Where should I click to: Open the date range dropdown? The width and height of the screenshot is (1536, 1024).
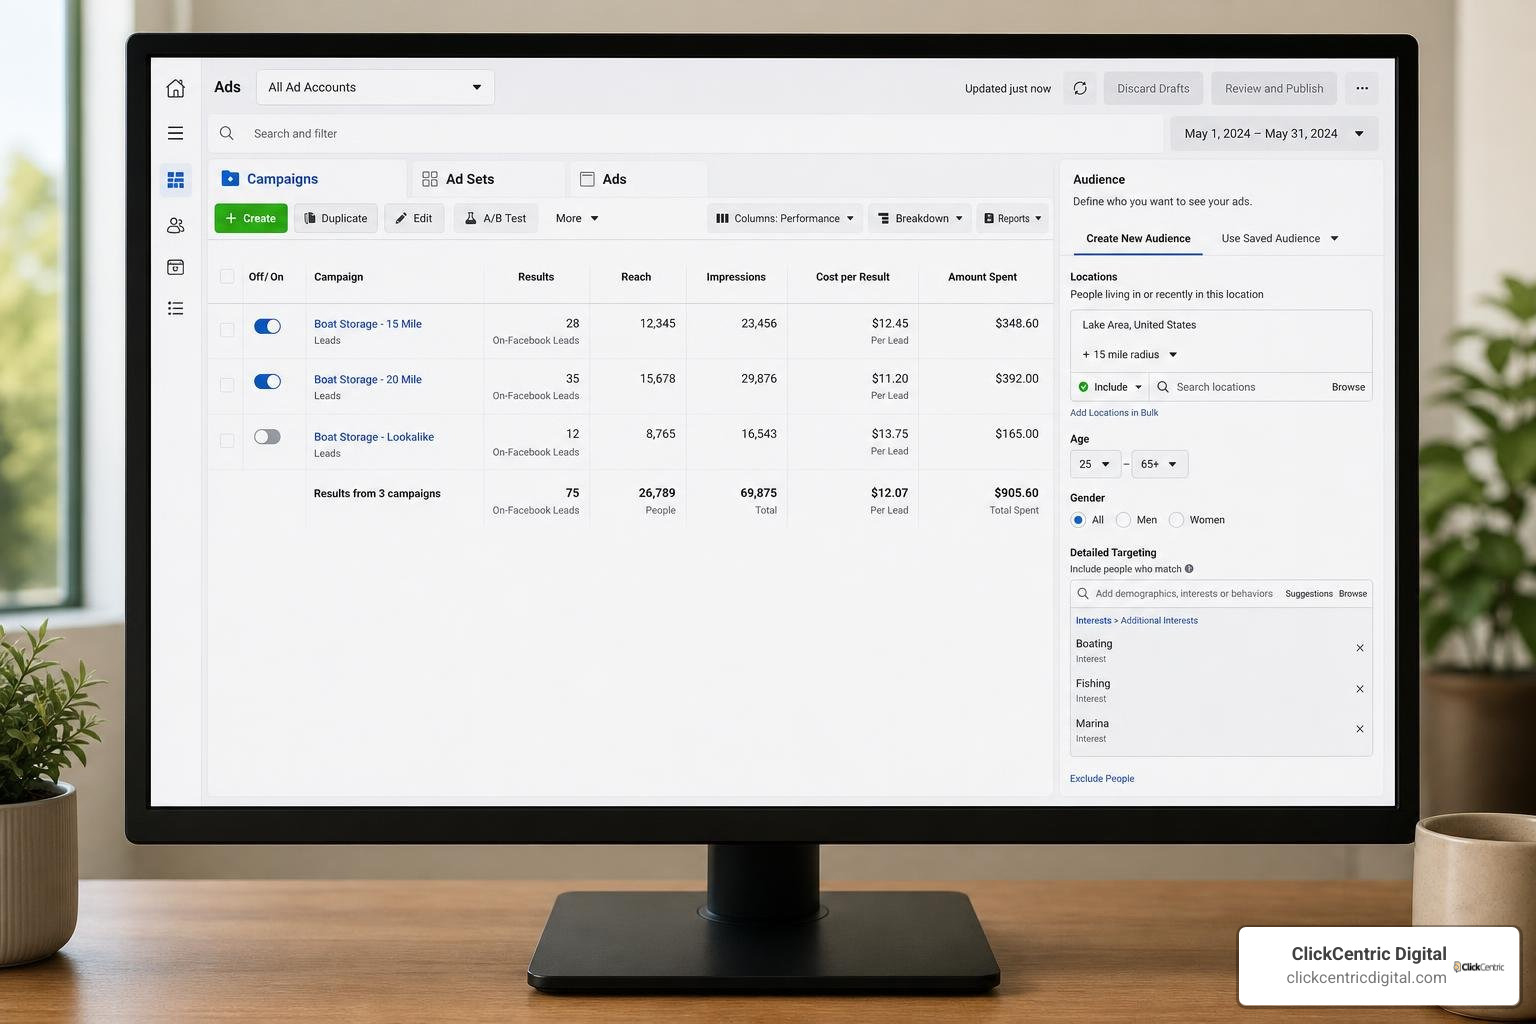point(1274,133)
